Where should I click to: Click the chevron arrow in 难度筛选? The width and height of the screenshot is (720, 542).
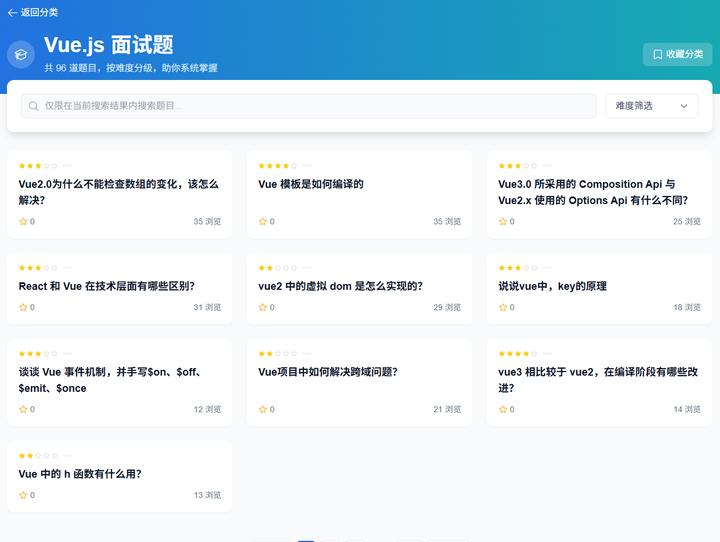[x=684, y=106]
